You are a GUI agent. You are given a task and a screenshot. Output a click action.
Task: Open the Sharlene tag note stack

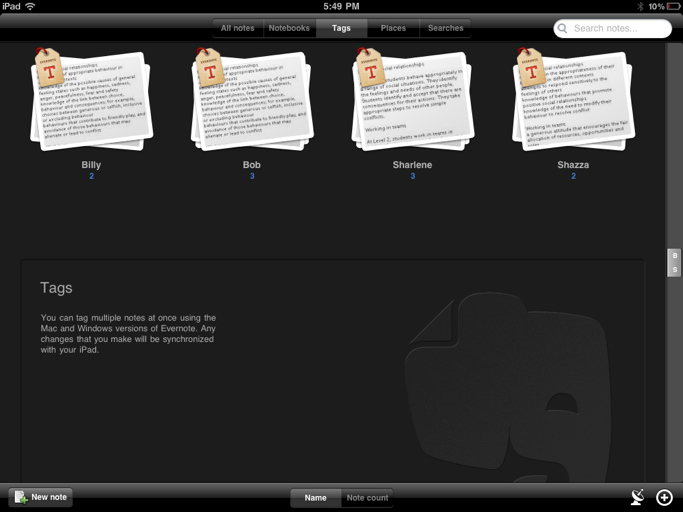(413, 99)
